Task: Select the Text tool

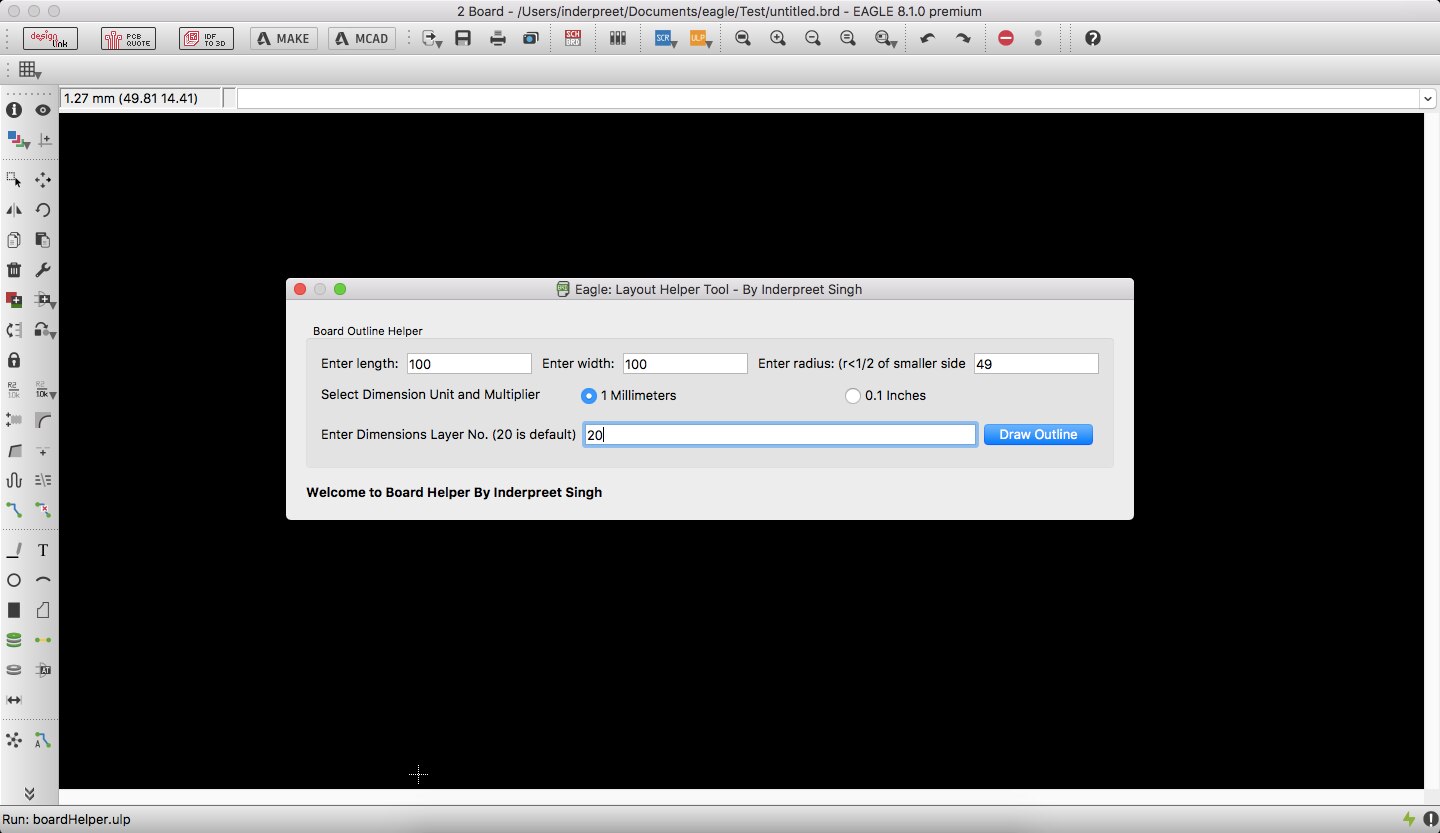Action: tap(43, 550)
